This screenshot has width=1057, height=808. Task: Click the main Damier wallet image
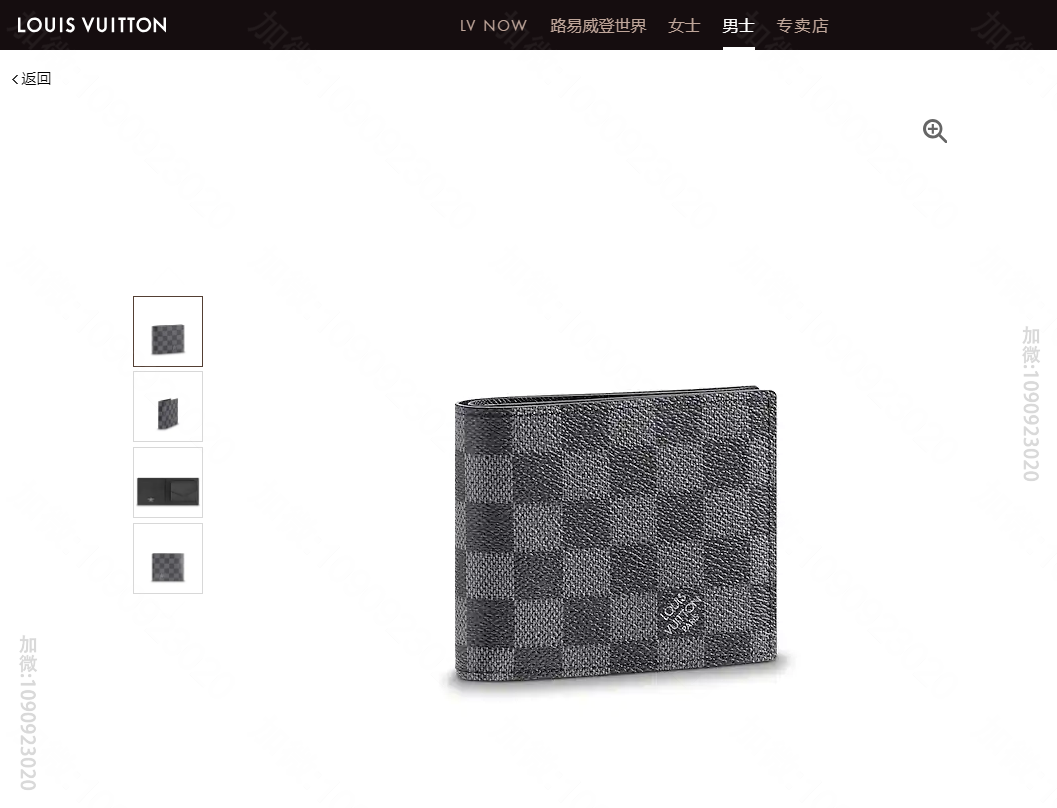[615, 534]
